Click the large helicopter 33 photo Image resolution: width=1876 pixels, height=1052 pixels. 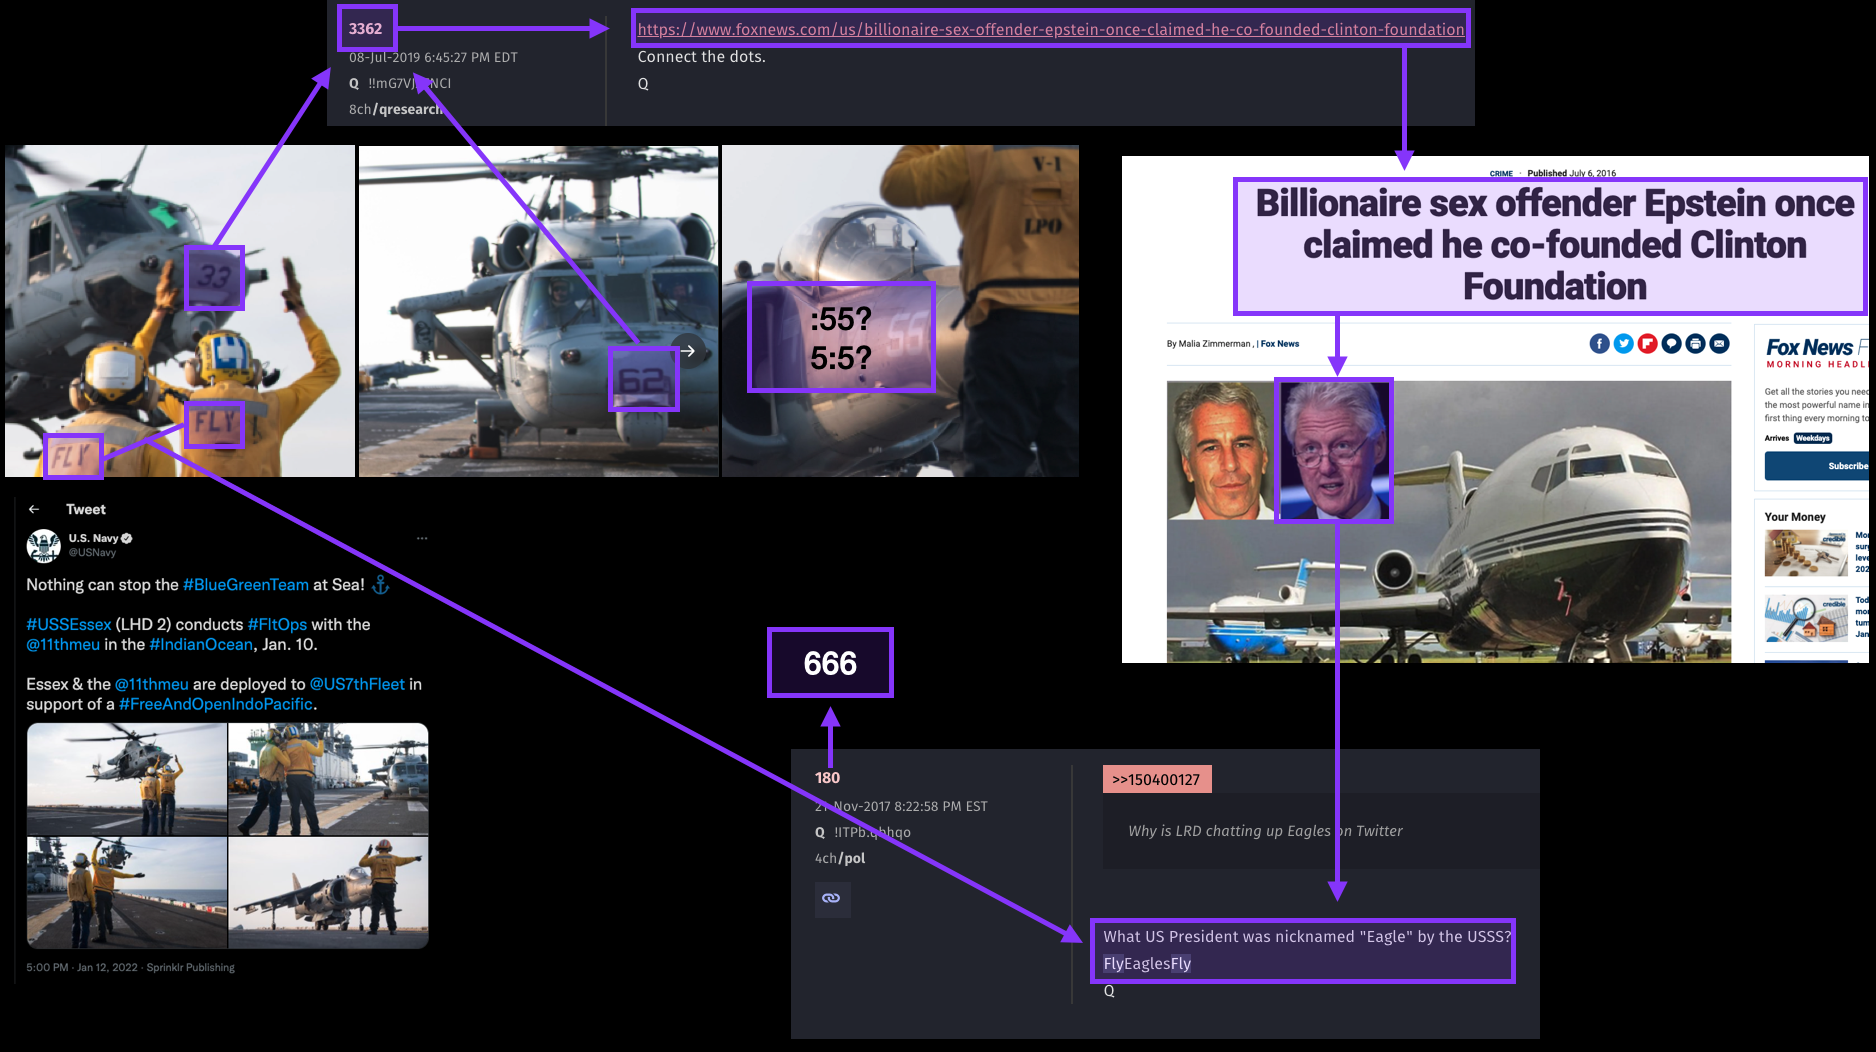point(180,311)
